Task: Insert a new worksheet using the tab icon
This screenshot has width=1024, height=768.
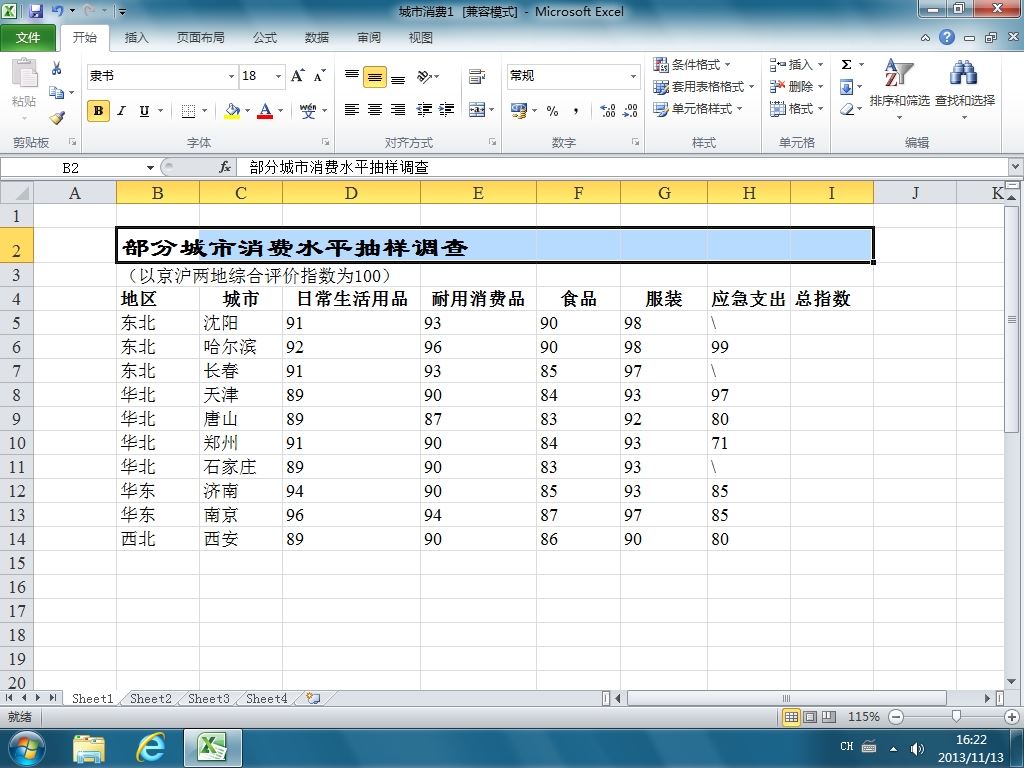Action: 313,698
